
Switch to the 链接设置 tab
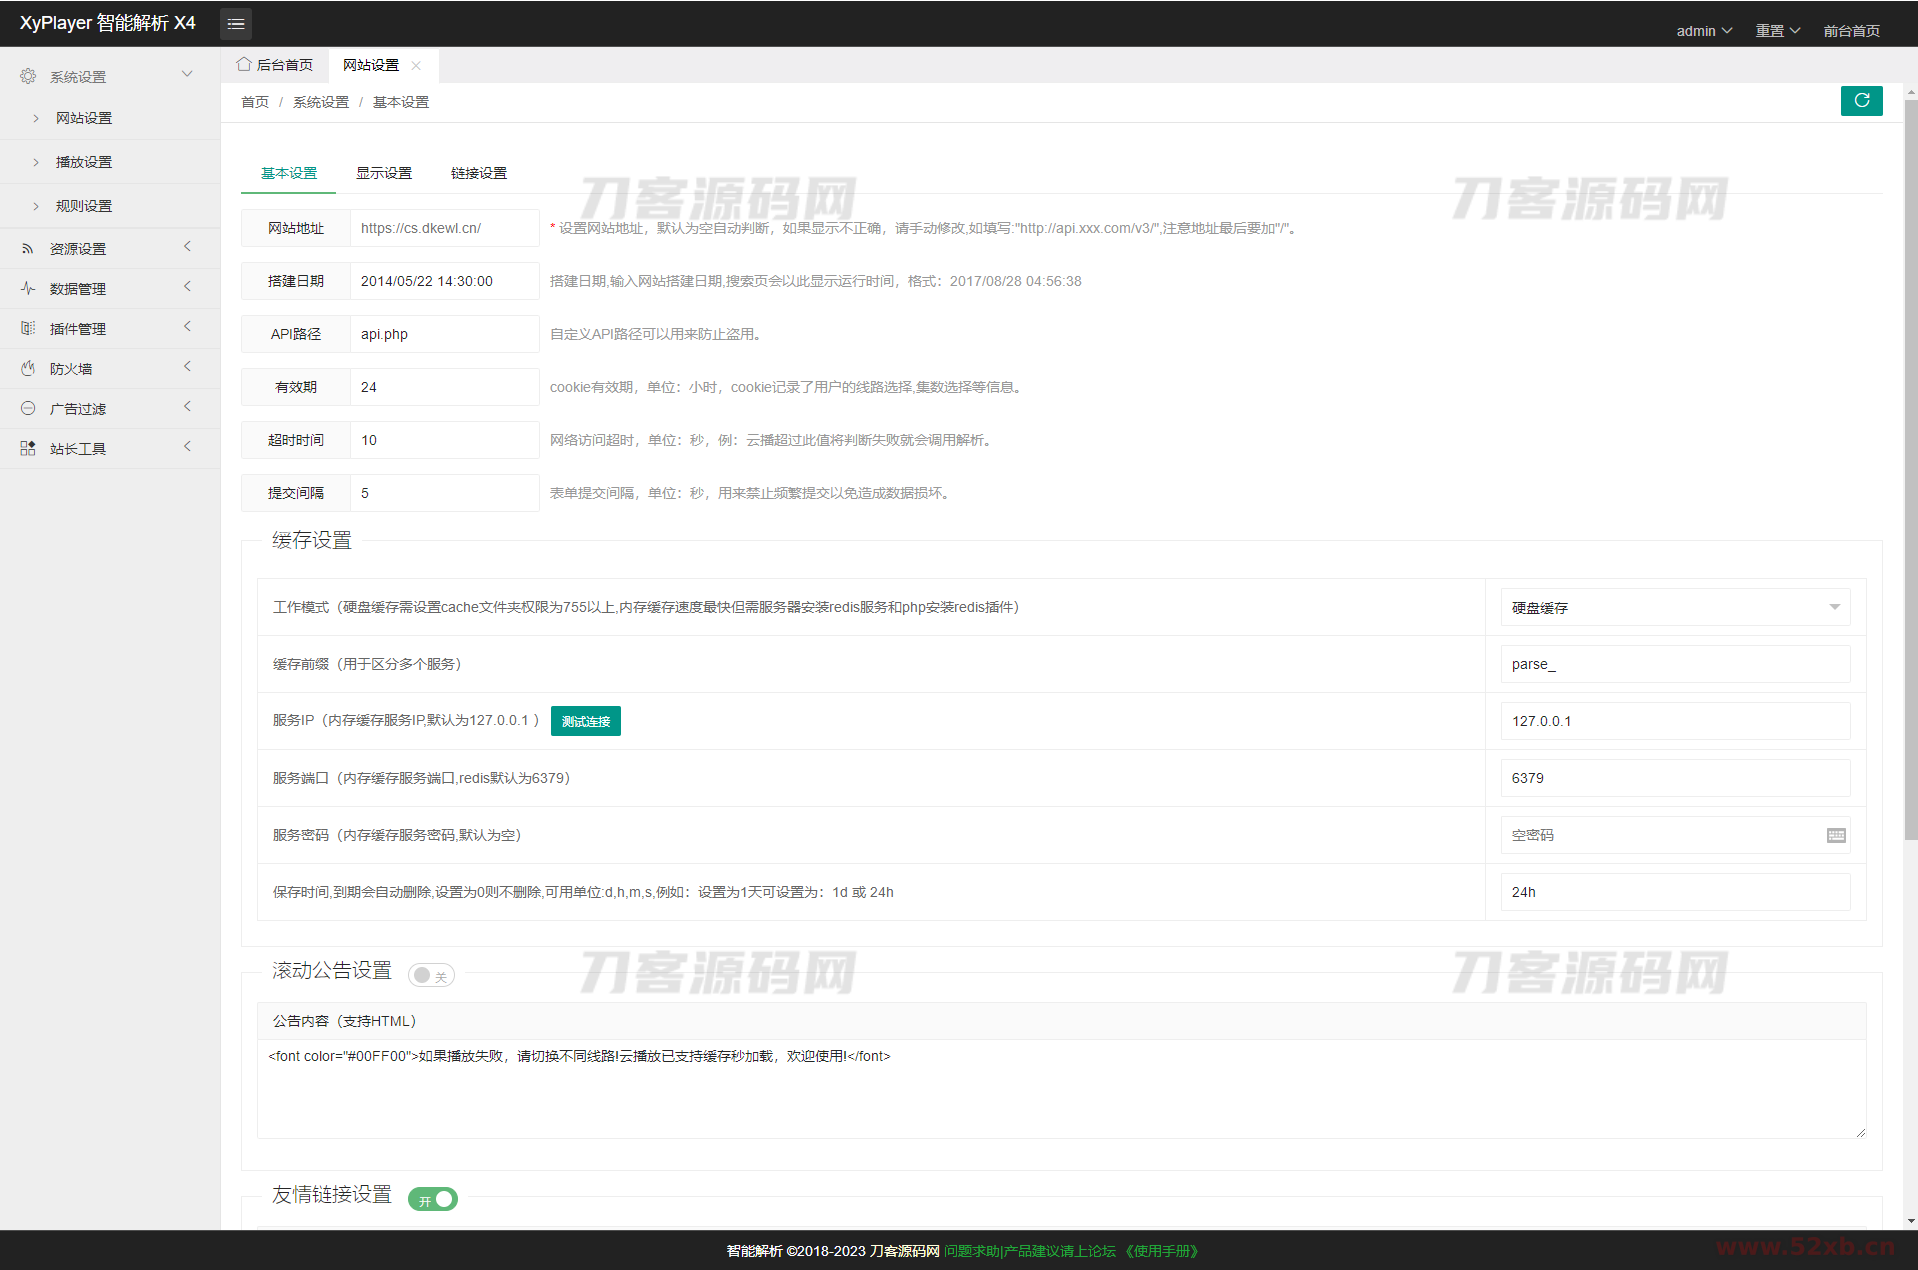pos(479,173)
